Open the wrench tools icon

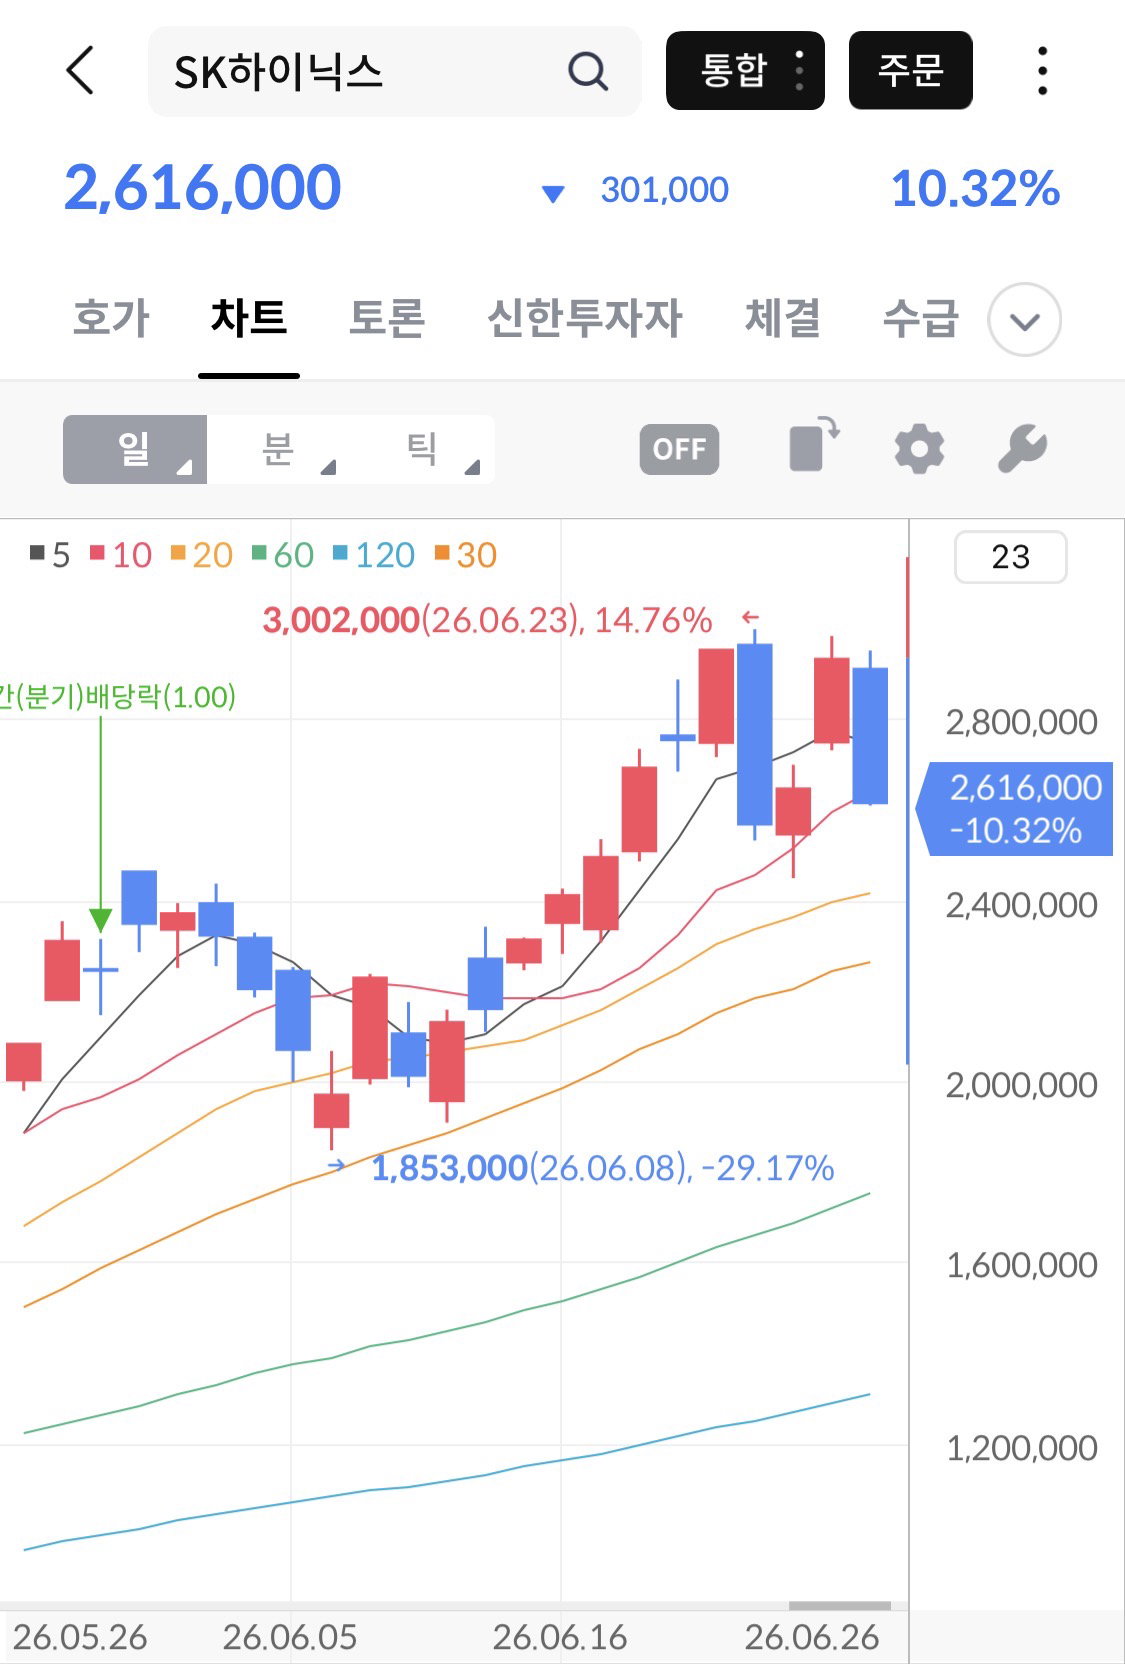coord(1022,449)
